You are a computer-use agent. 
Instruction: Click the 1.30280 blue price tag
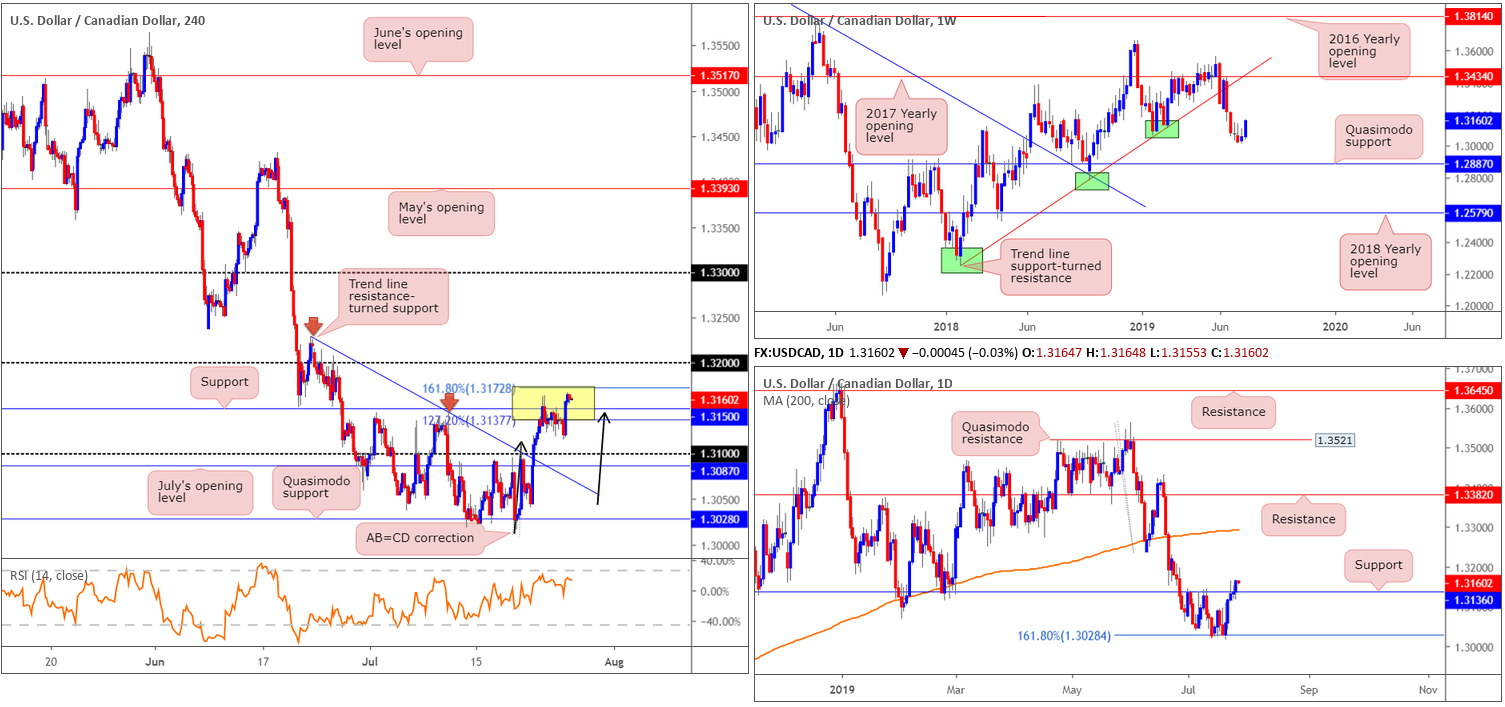pos(720,518)
